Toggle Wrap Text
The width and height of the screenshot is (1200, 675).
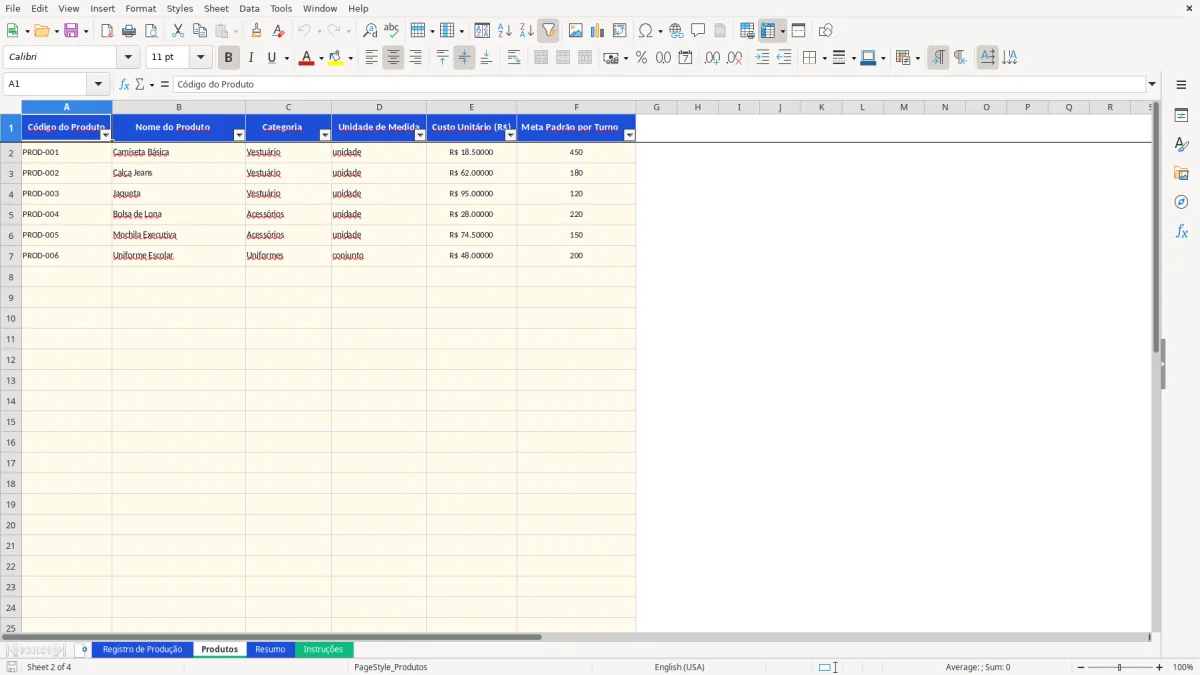click(514, 58)
